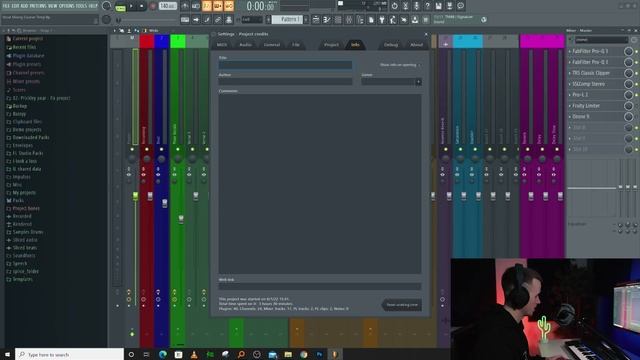Expand Ozone 9 slot arrow

pos(570,117)
